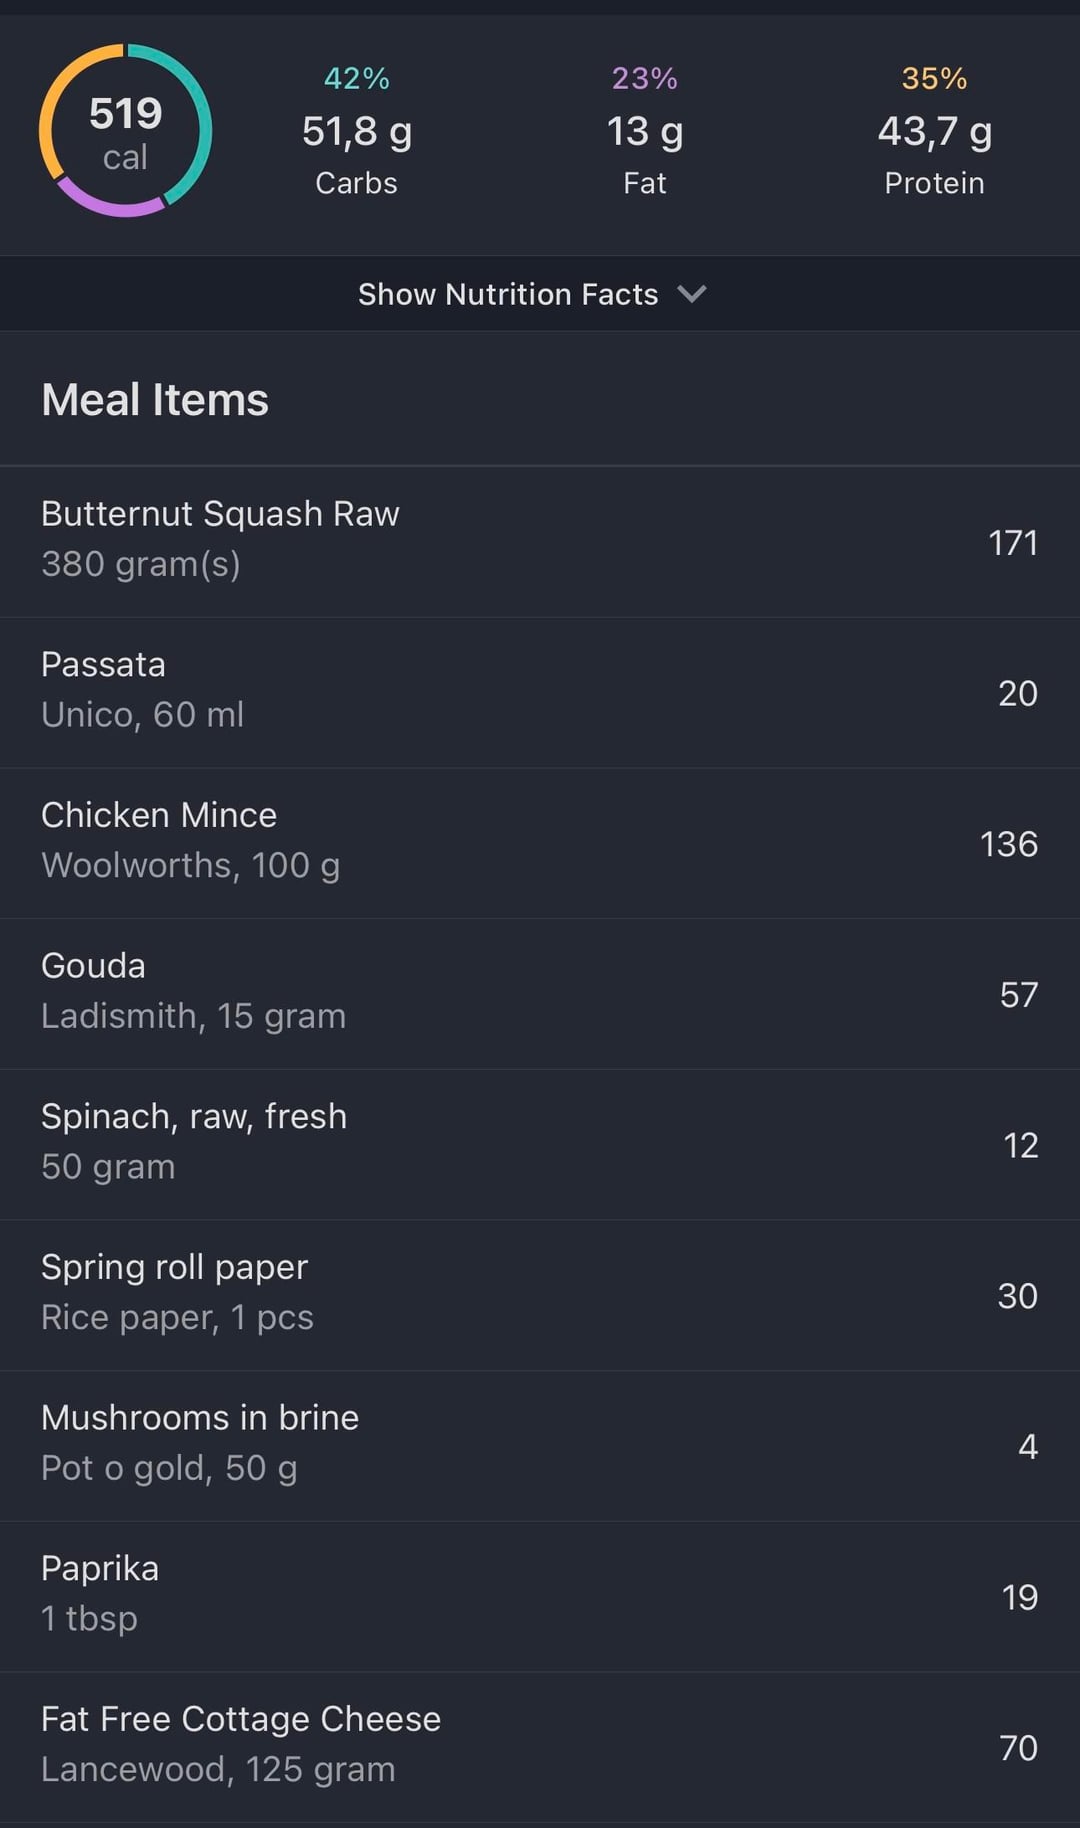Tap the 519 cal macro ring chart

[125, 131]
